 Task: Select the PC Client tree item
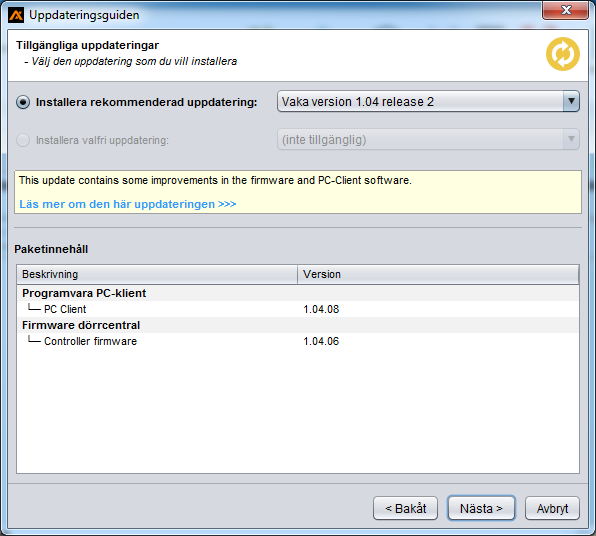coord(65,309)
